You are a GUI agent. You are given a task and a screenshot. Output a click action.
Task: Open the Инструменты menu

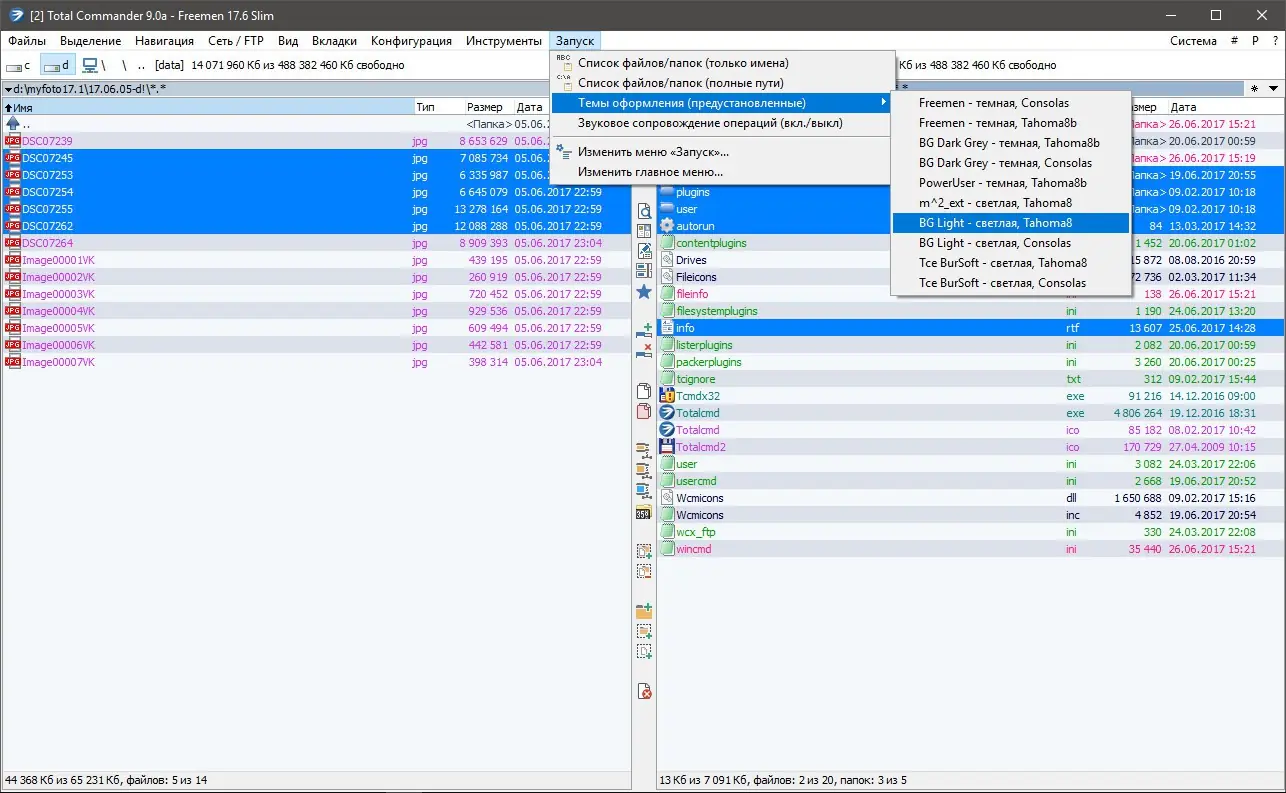(x=504, y=41)
